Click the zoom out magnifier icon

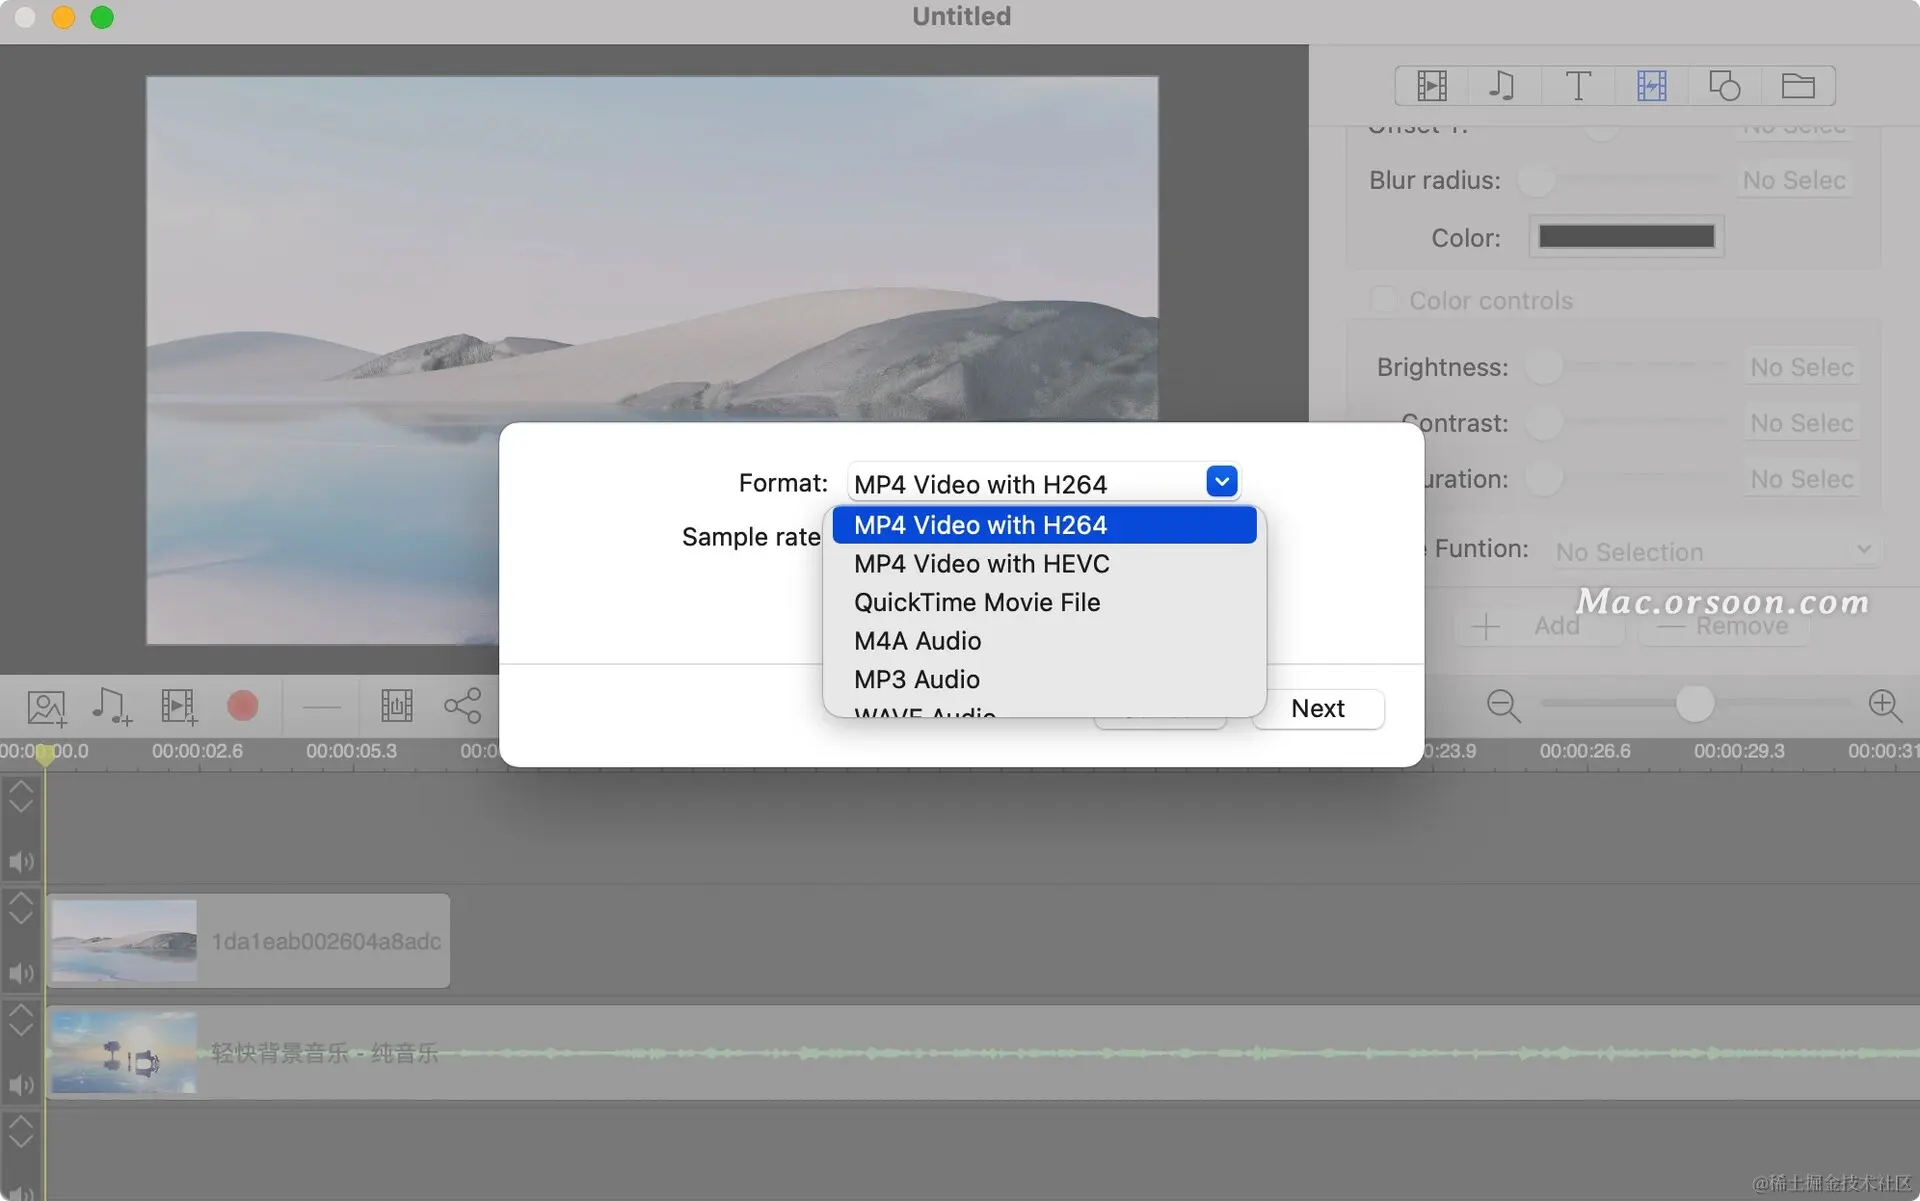[x=1503, y=706]
